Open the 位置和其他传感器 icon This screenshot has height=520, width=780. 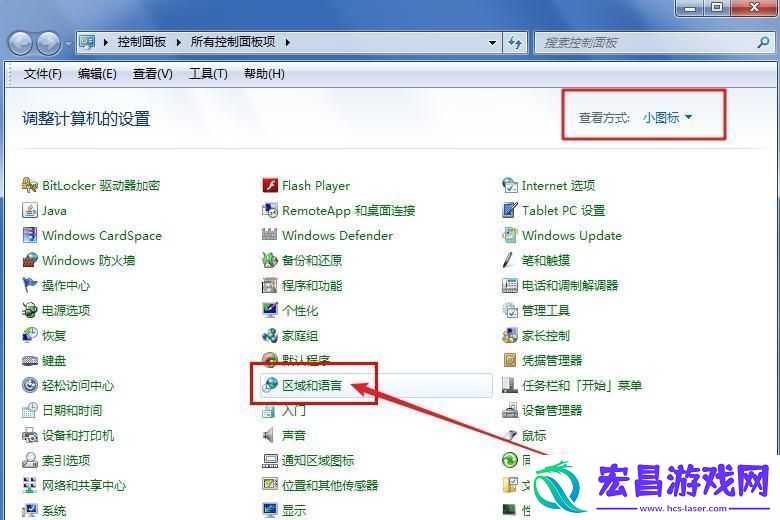[x=270, y=485]
